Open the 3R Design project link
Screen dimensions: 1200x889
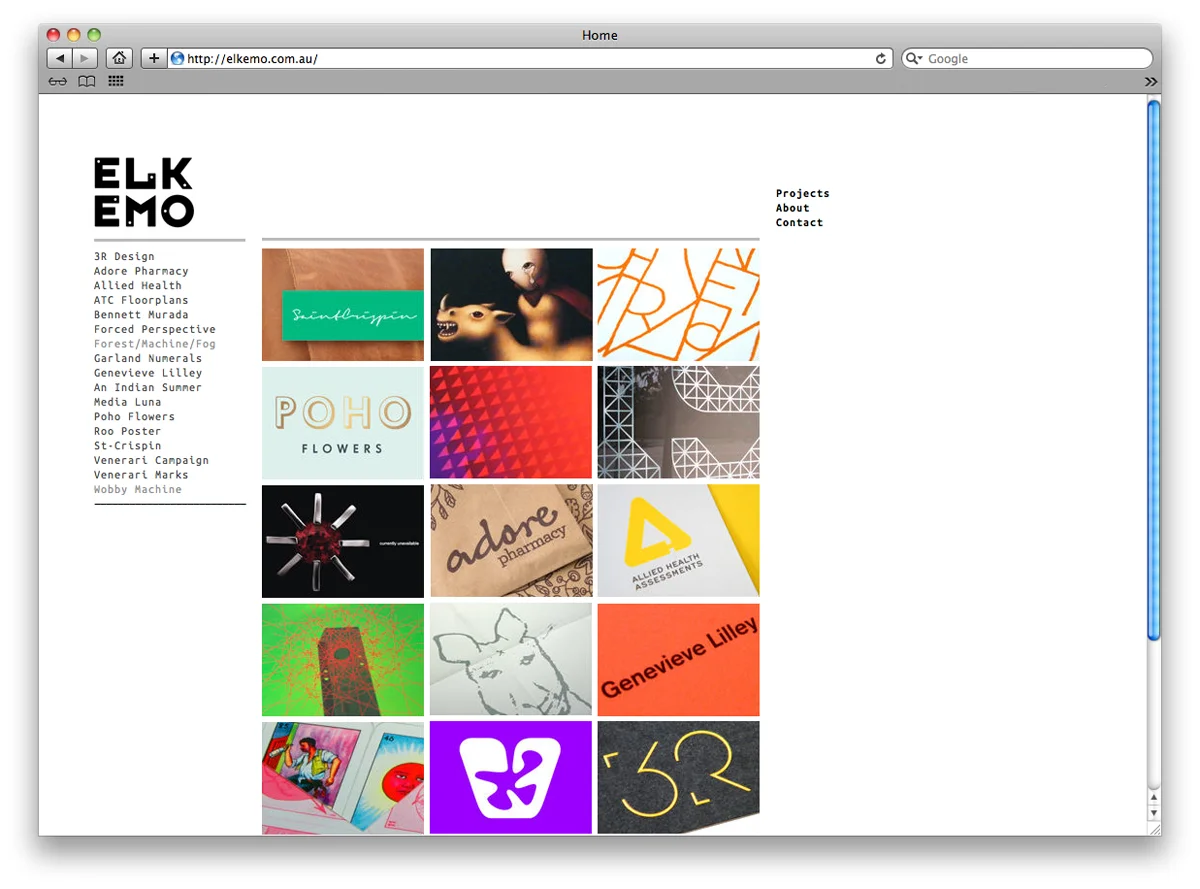124,256
